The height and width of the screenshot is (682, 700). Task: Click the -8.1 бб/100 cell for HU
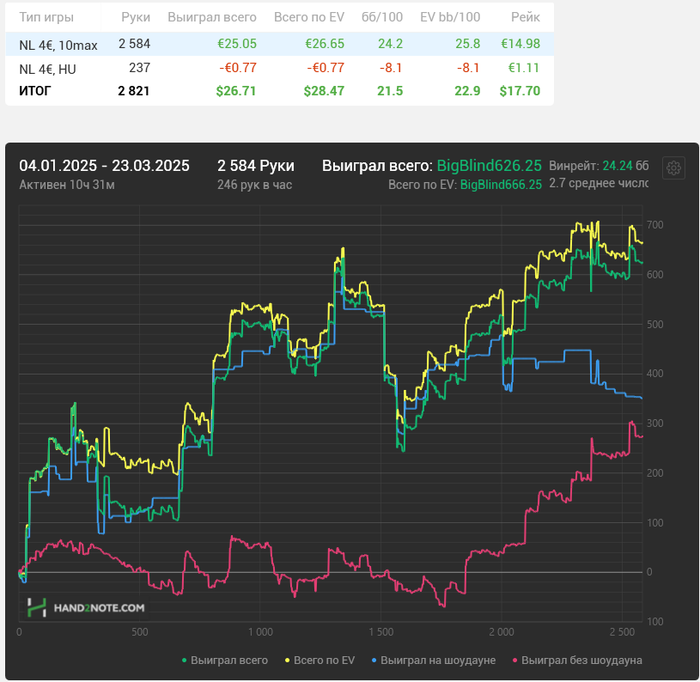(x=391, y=68)
